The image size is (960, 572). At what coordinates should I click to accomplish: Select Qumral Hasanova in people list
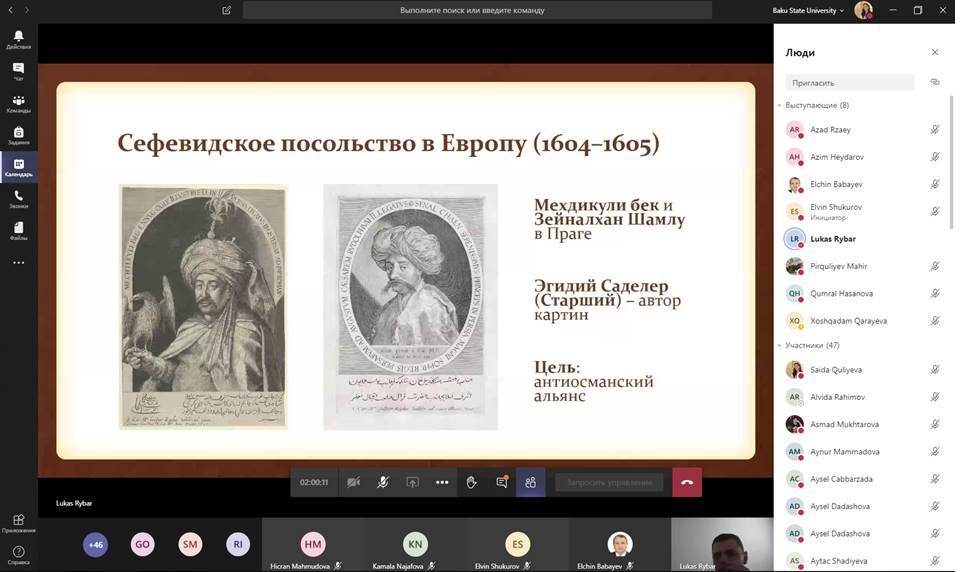pos(863,293)
